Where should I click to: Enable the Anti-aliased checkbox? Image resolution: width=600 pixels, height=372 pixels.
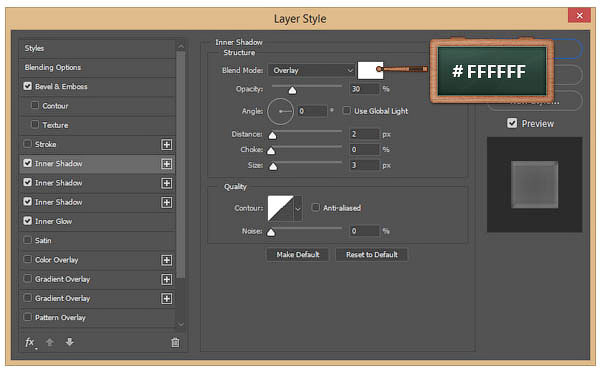point(316,207)
